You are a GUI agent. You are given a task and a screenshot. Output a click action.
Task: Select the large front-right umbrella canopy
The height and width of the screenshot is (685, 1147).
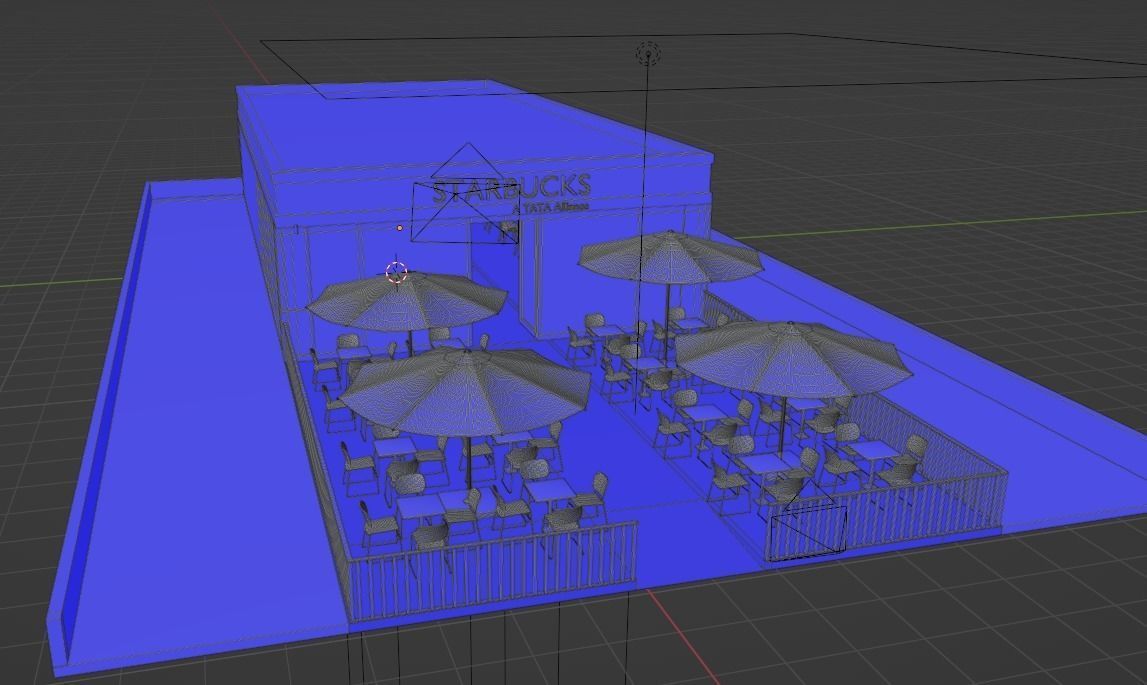pyautogui.click(x=794, y=359)
